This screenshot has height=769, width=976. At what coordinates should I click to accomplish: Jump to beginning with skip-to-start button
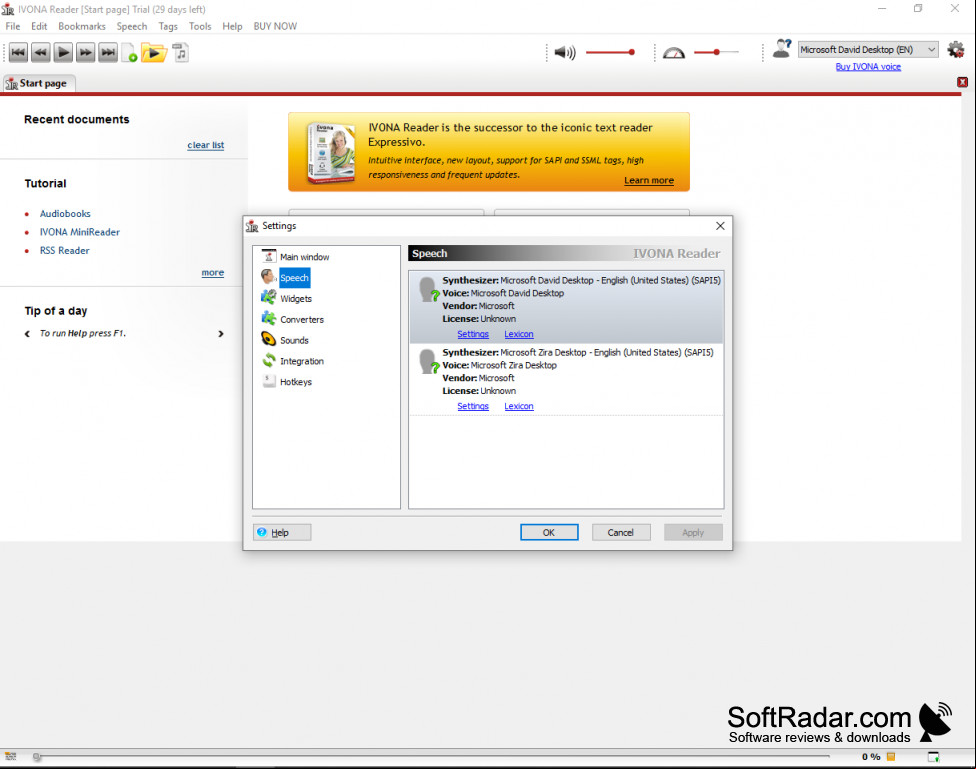coord(18,52)
